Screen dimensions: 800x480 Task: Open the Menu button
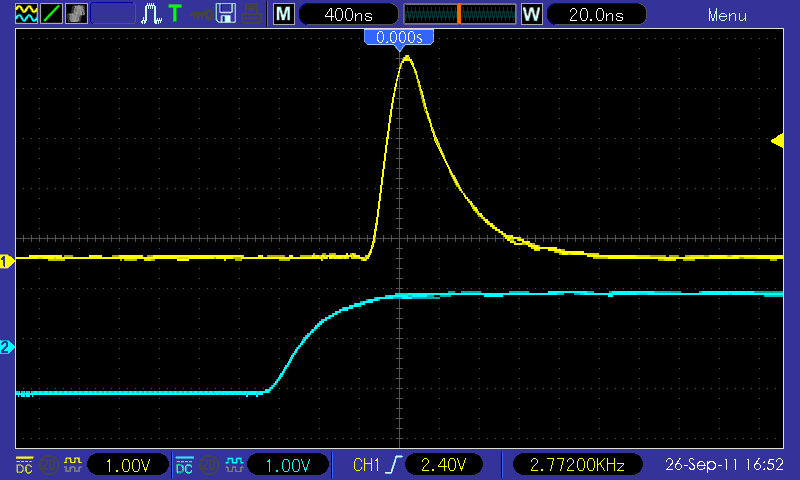pos(727,15)
